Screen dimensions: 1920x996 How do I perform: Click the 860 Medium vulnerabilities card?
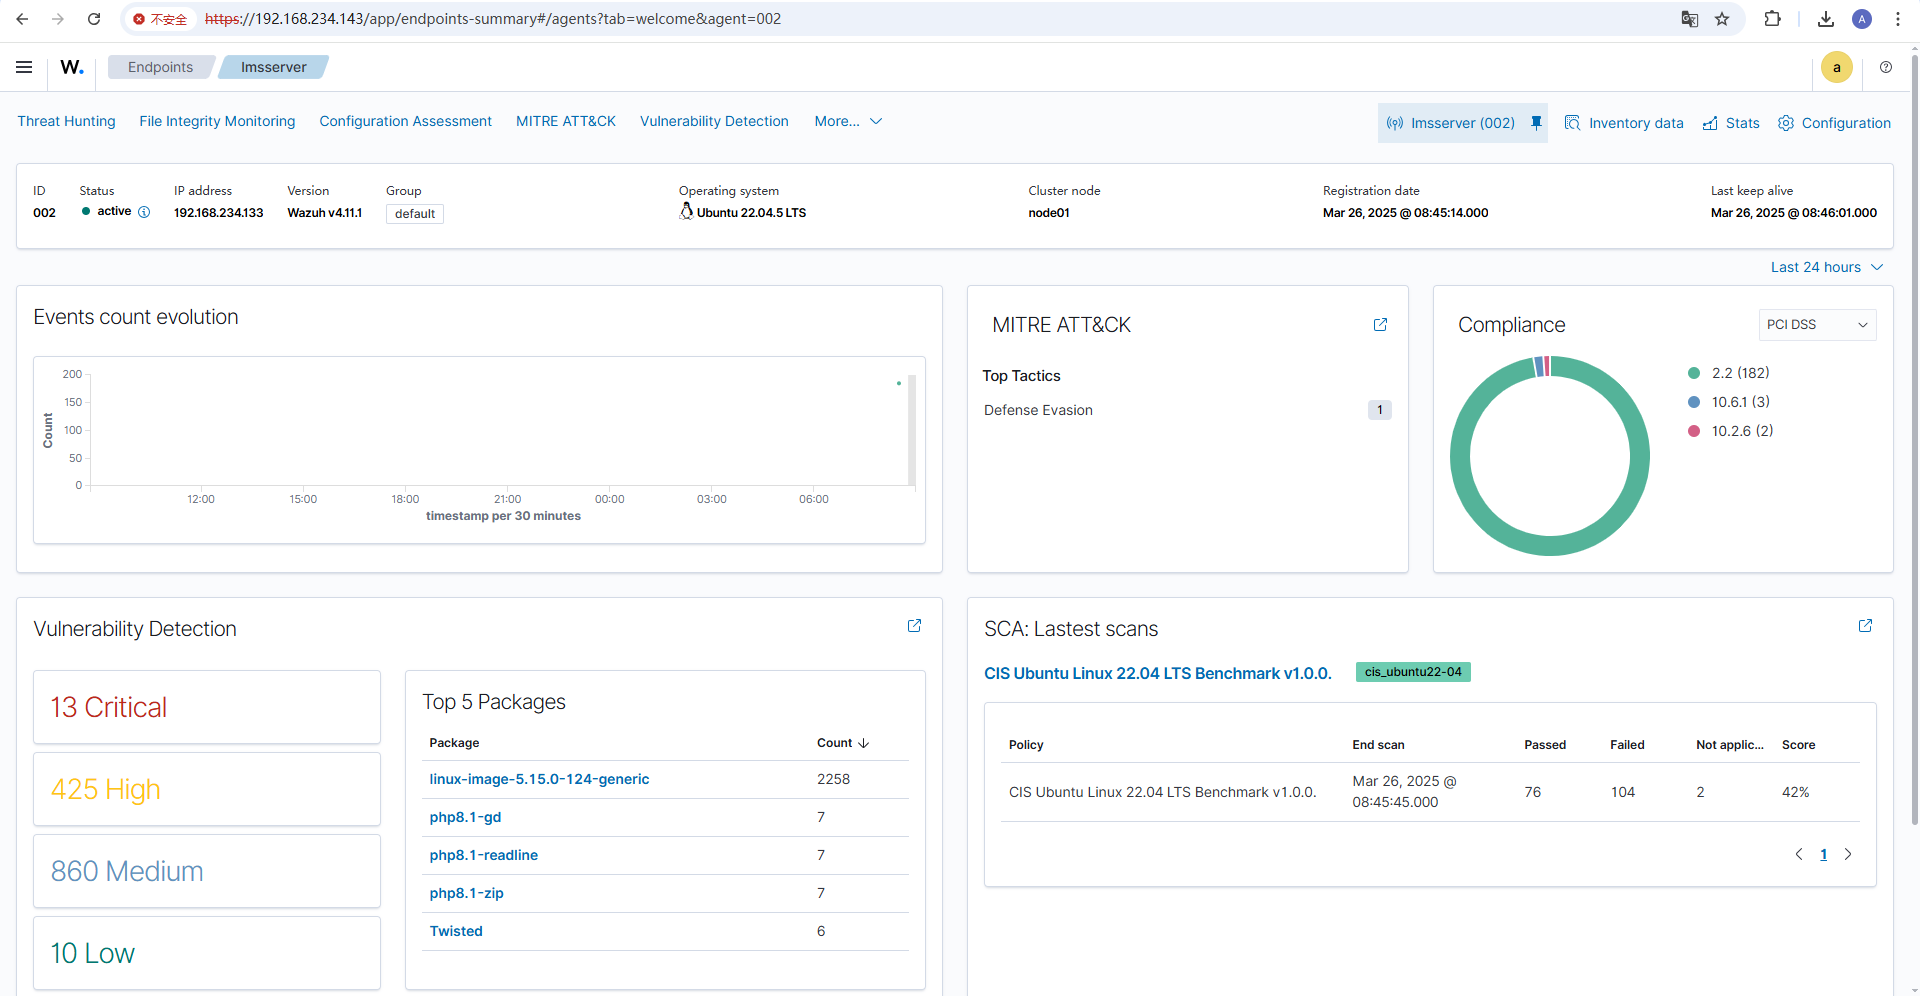click(x=207, y=871)
